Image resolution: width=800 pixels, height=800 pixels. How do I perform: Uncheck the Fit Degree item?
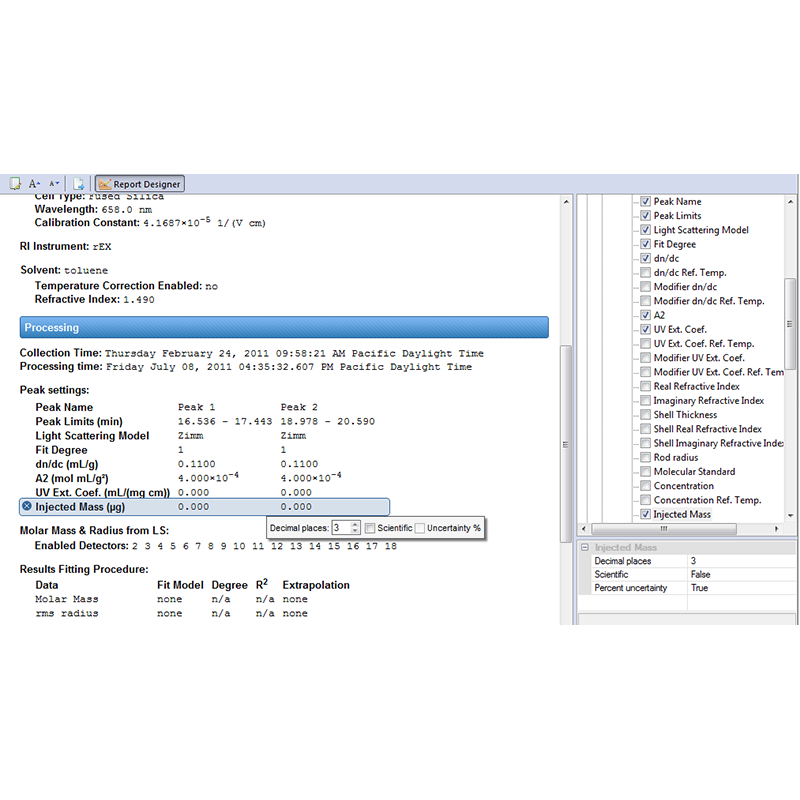(x=645, y=244)
